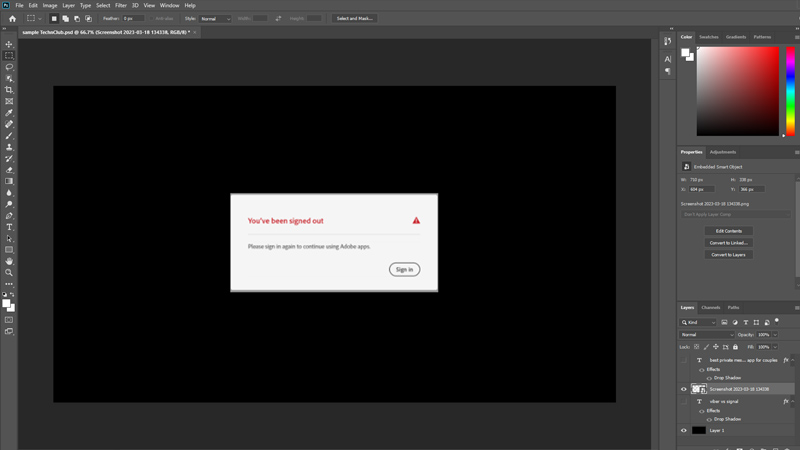Open the Filter menu
The image size is (800, 450).
120,6
